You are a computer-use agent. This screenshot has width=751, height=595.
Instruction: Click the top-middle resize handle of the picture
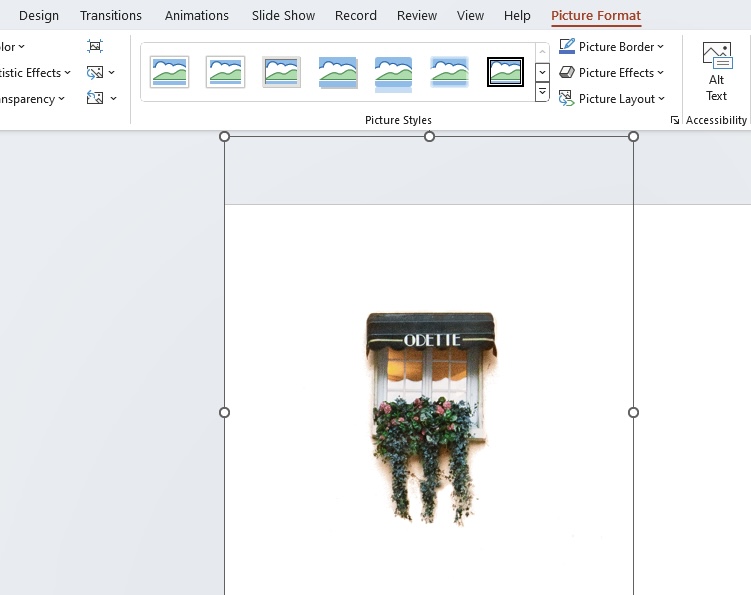(430, 137)
